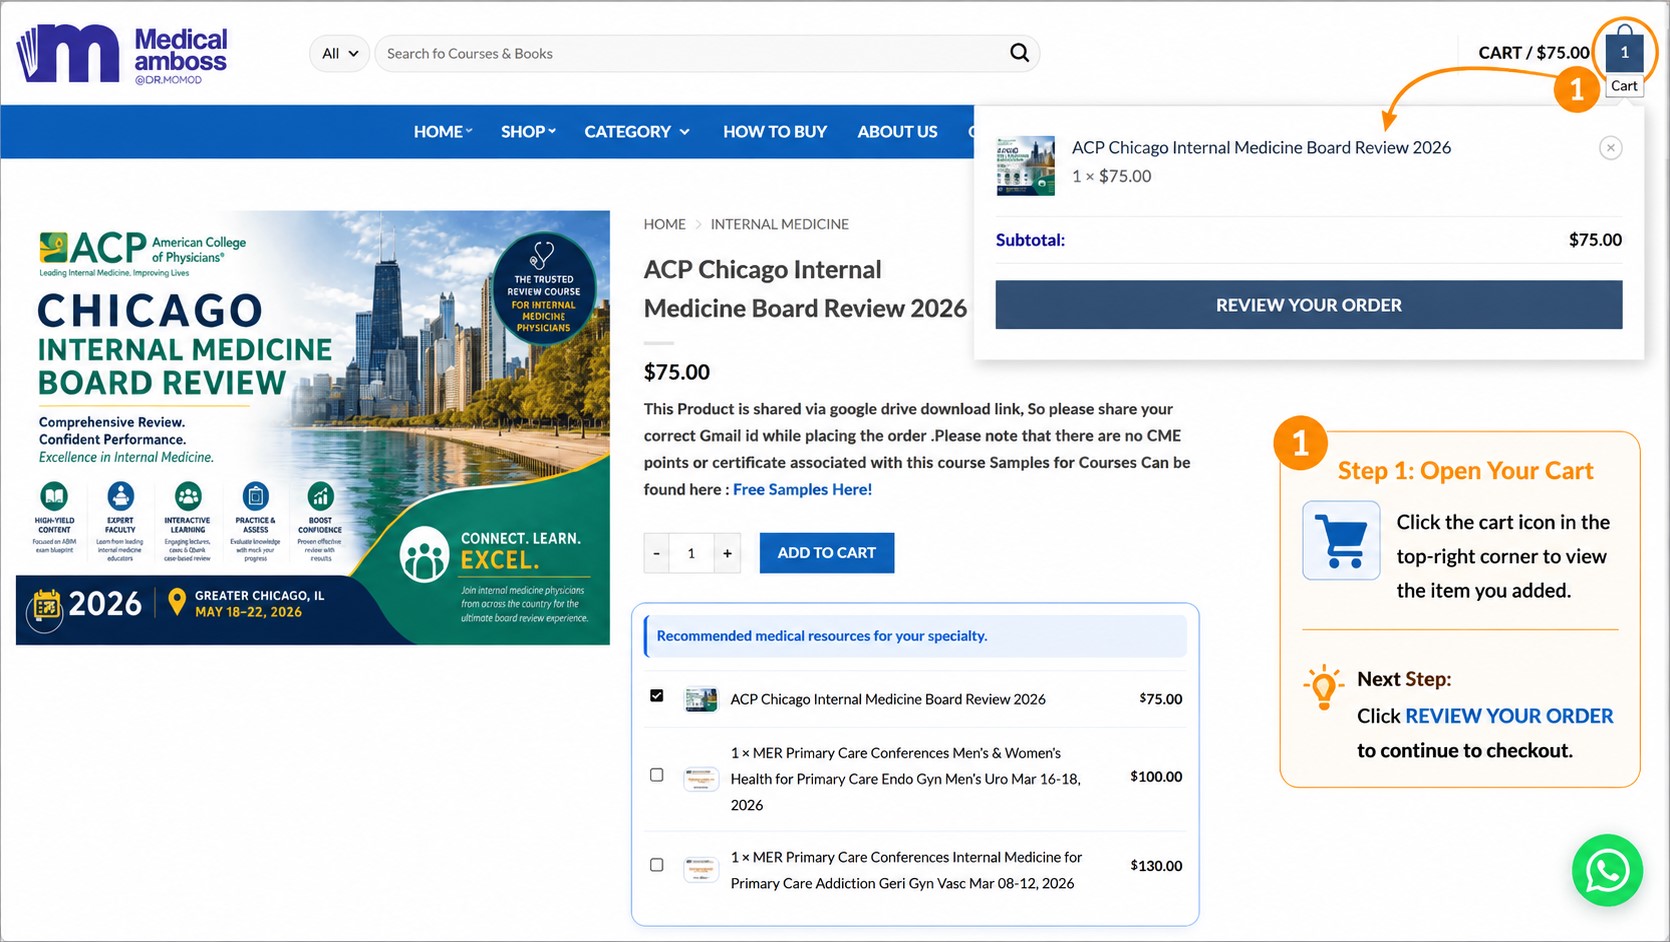The image size is (1670, 942).
Task: Click the MER Internal Medicine item thumbnail
Action: coord(701,870)
